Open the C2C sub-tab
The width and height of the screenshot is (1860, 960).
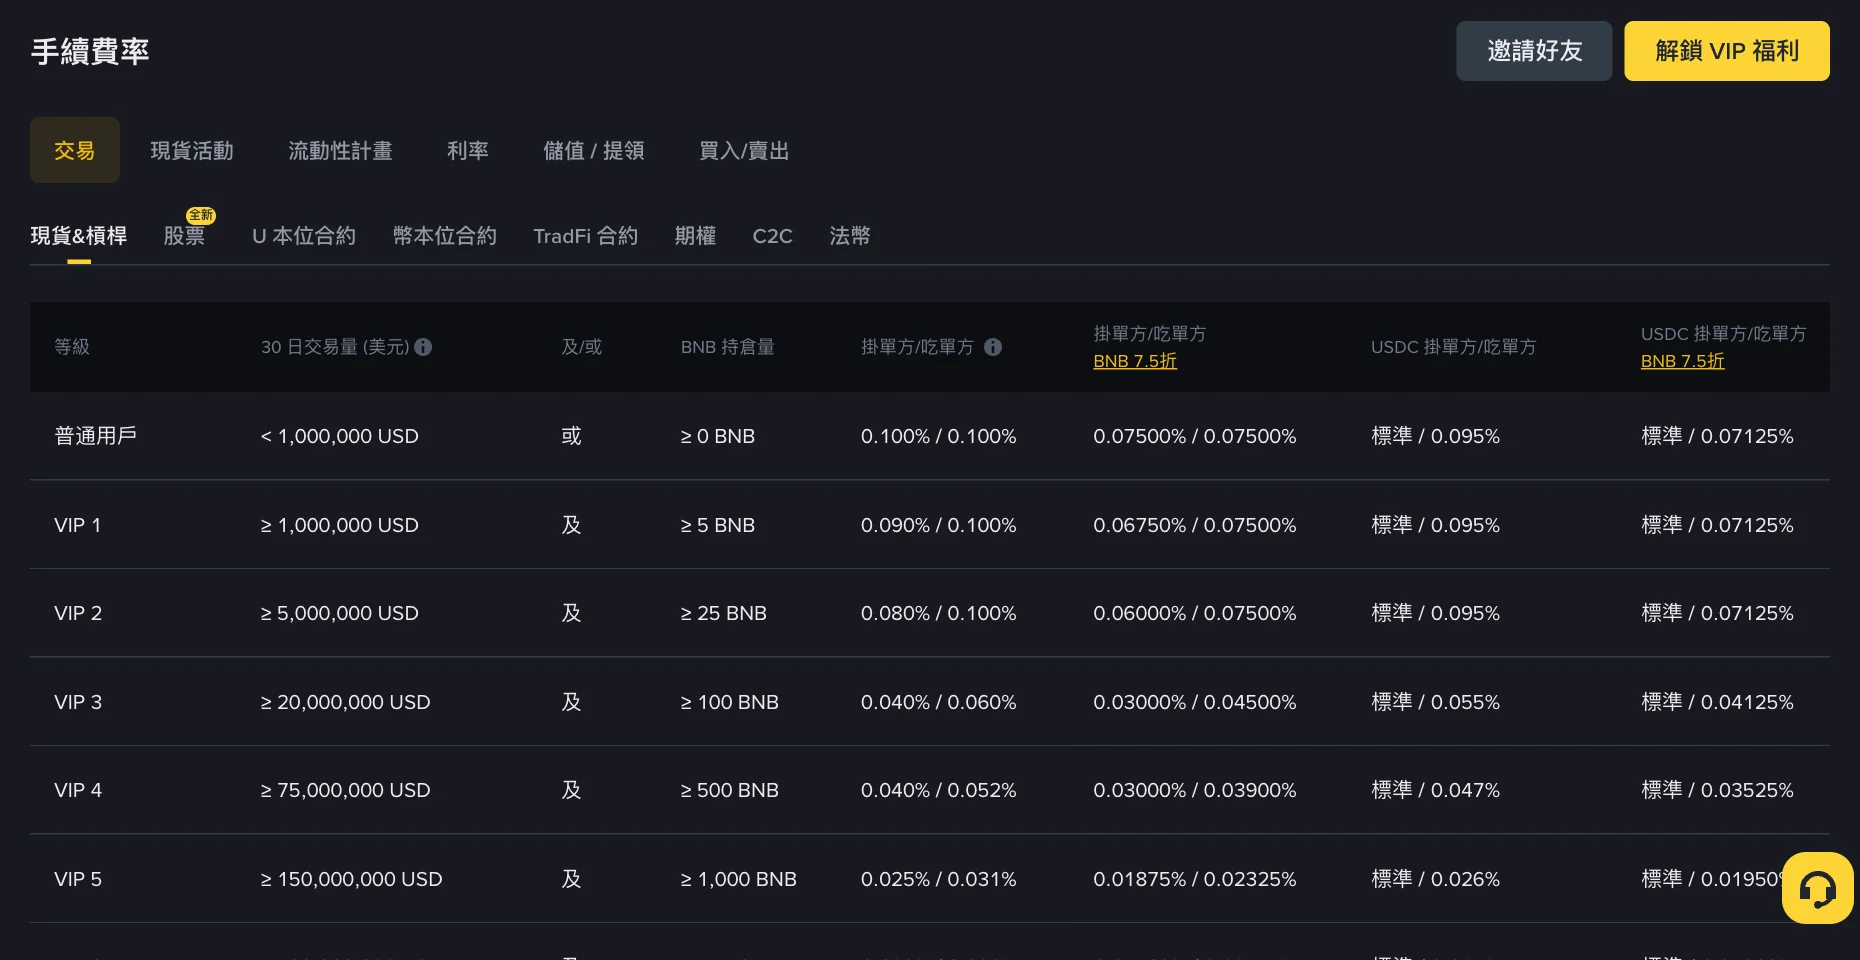(772, 236)
